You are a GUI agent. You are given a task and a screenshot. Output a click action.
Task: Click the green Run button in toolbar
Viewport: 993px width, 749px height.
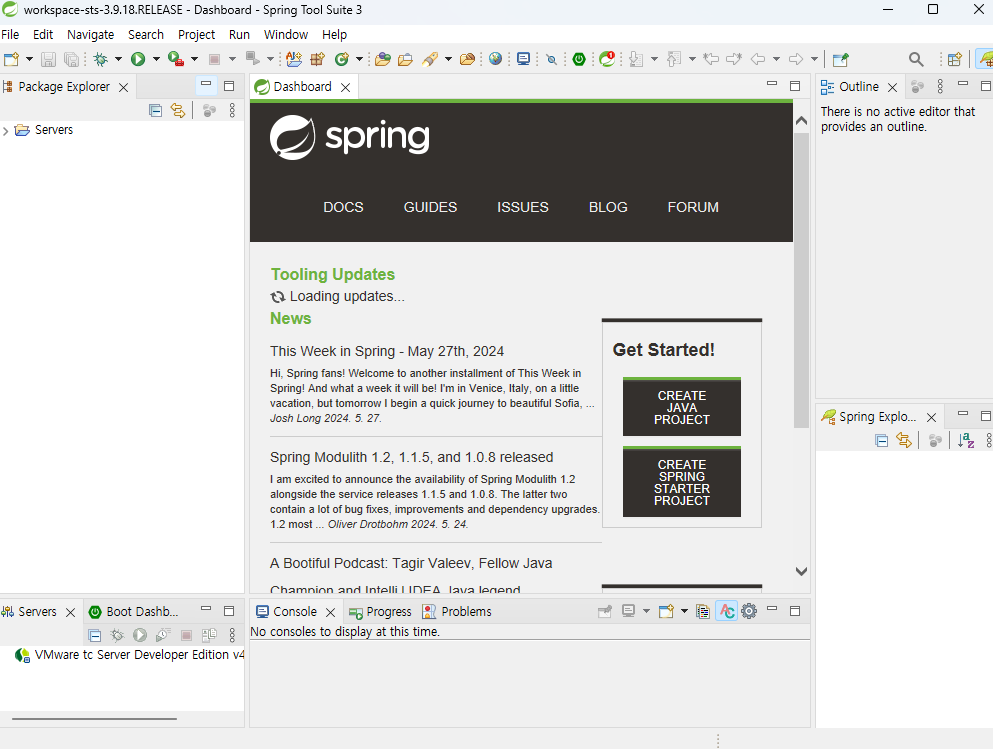[137, 60]
